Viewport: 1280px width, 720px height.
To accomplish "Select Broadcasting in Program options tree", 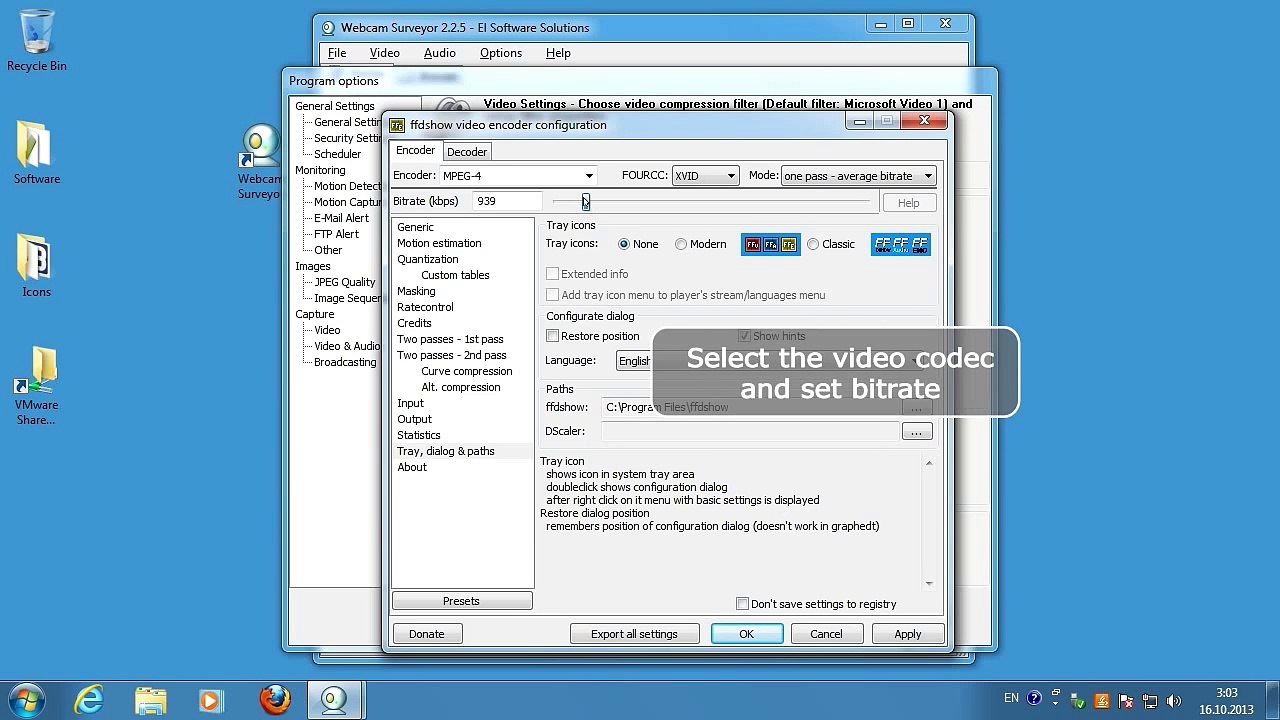I will click(345, 362).
